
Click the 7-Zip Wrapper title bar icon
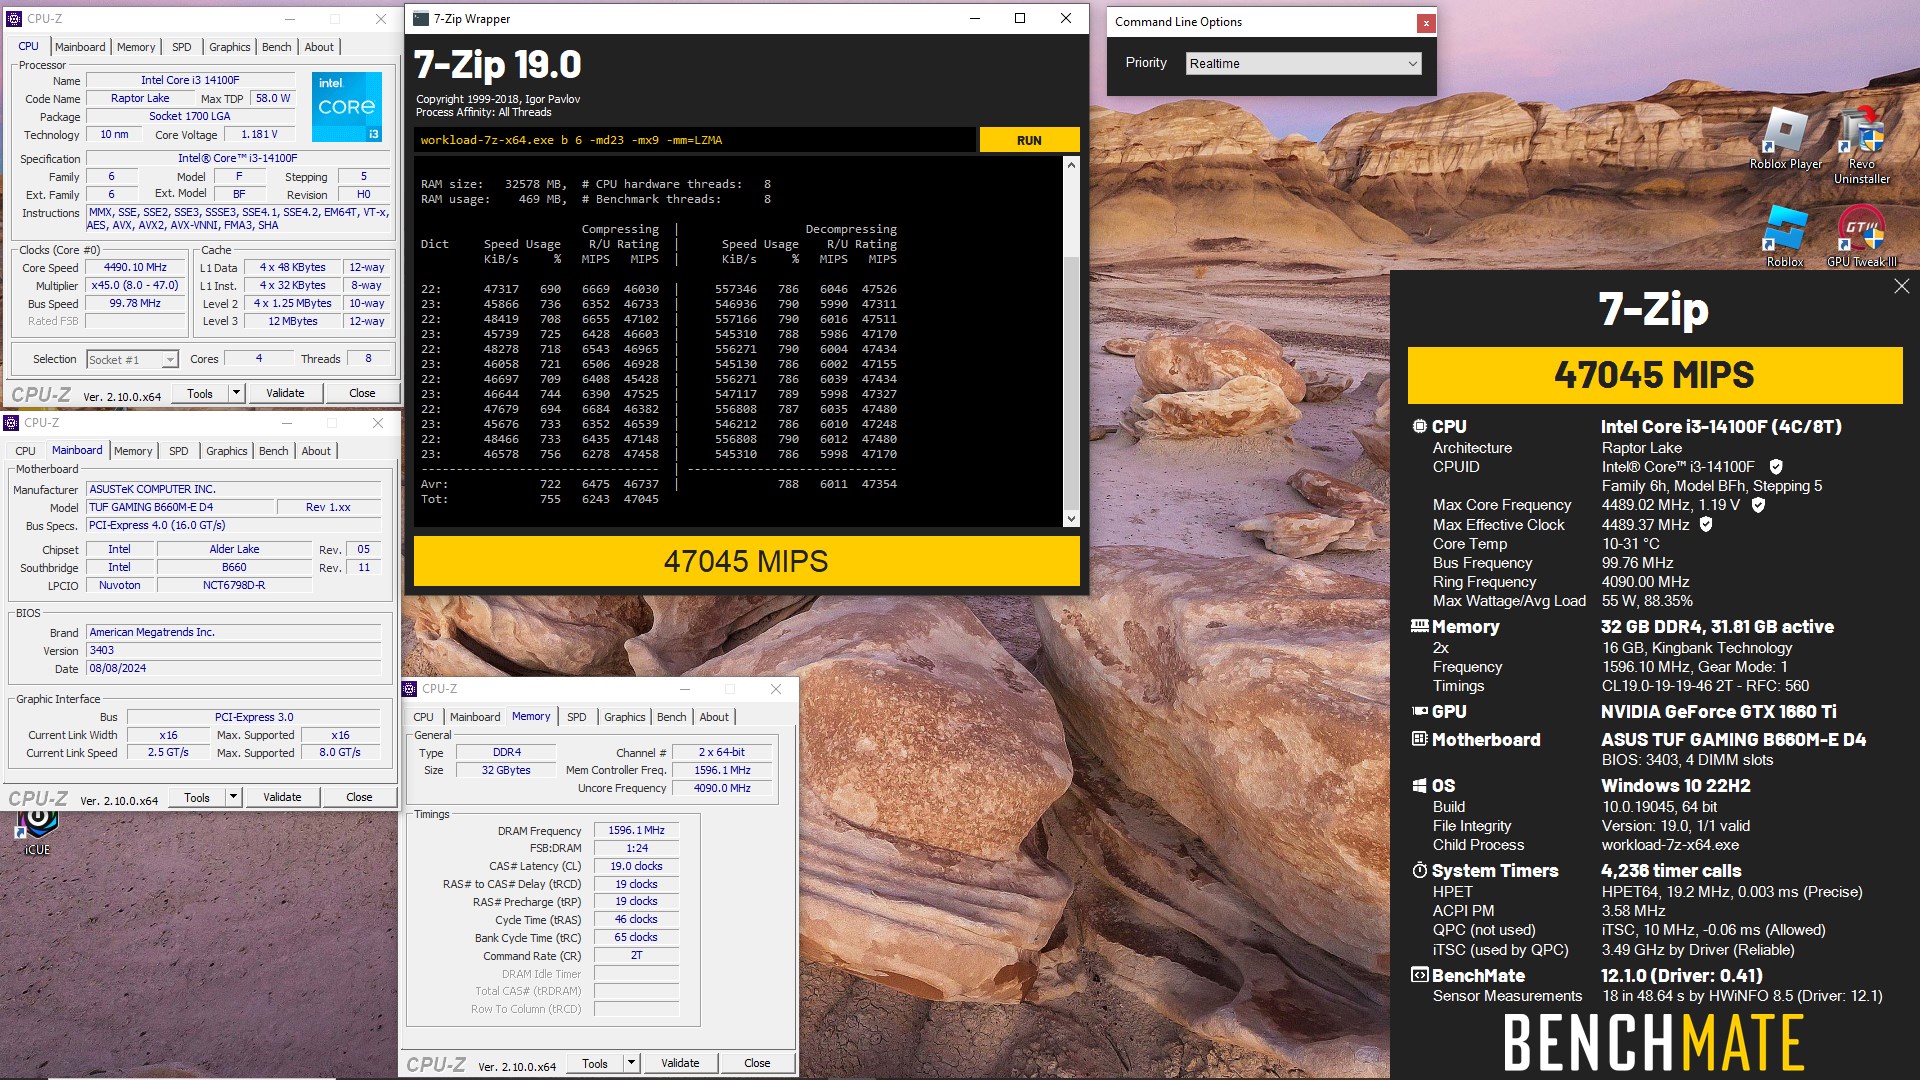(x=421, y=18)
